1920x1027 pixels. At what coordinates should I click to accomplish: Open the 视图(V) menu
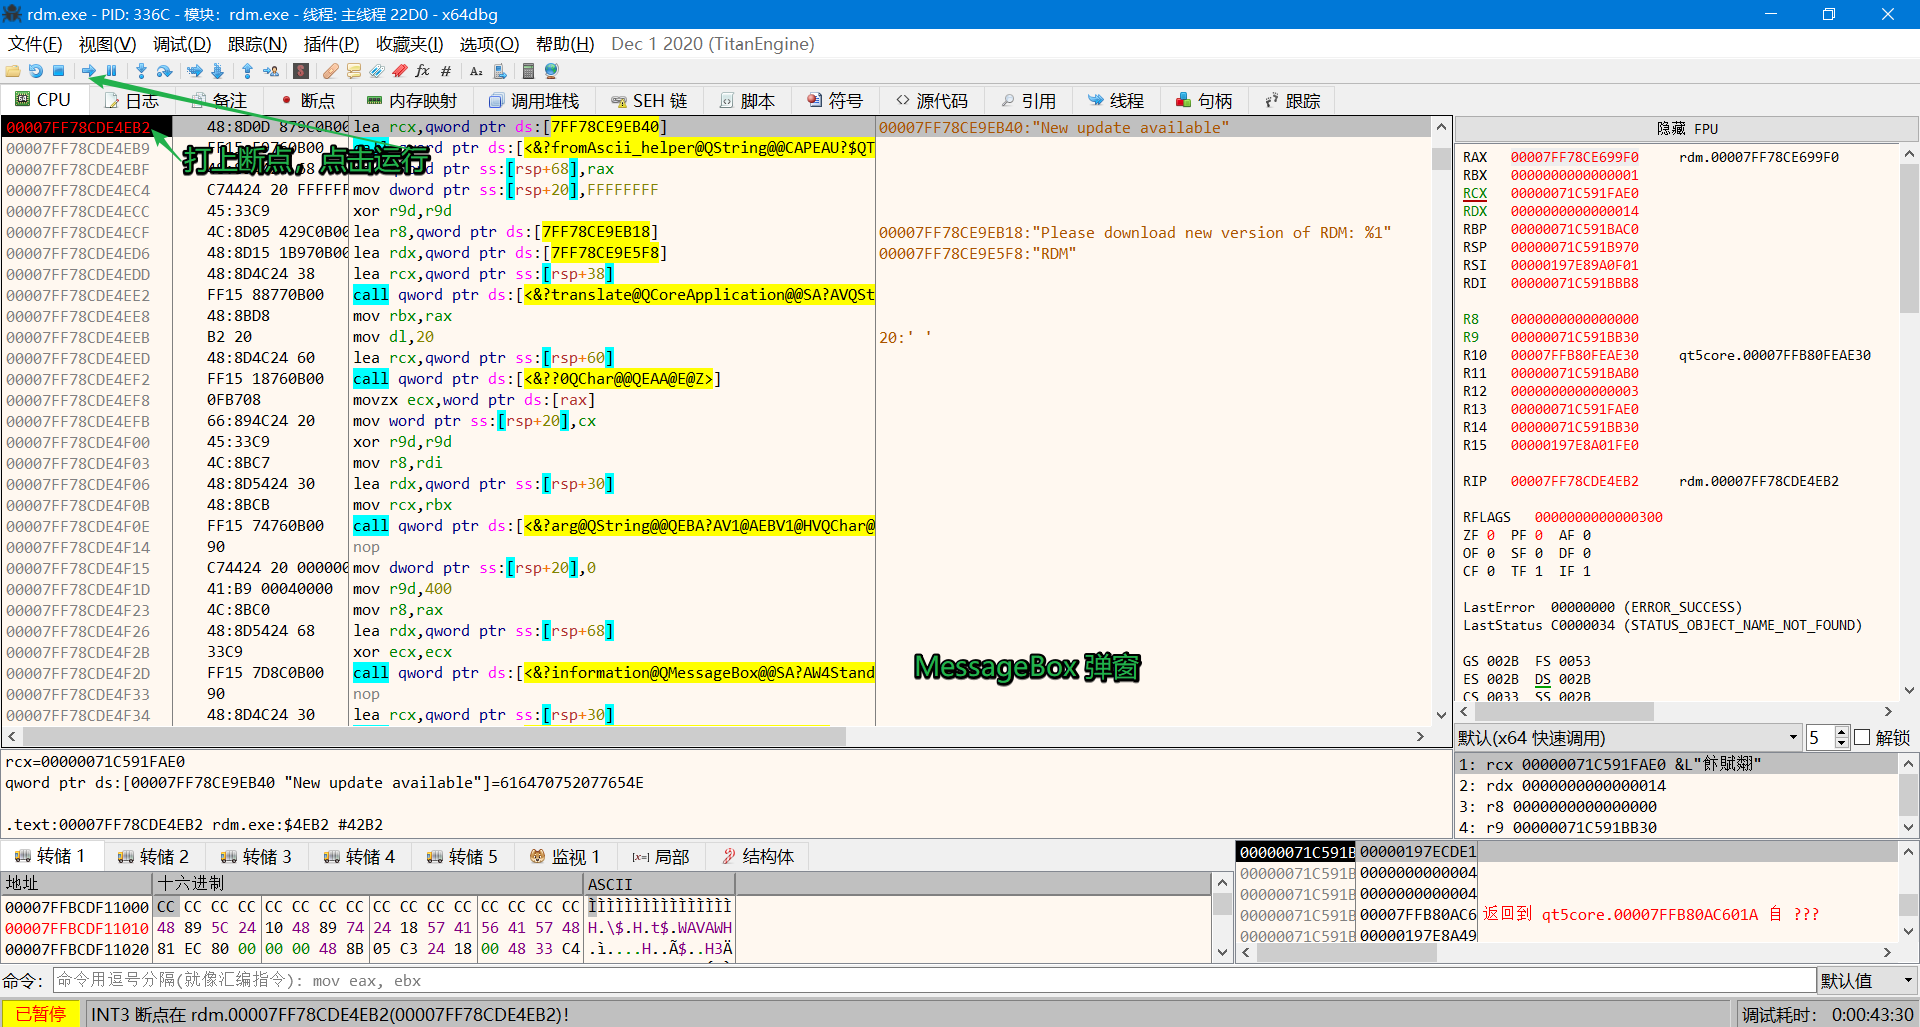pyautogui.click(x=107, y=44)
